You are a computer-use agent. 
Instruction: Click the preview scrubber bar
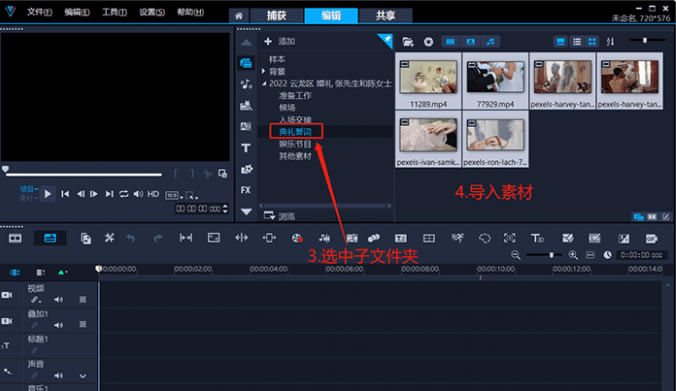[x=84, y=174]
